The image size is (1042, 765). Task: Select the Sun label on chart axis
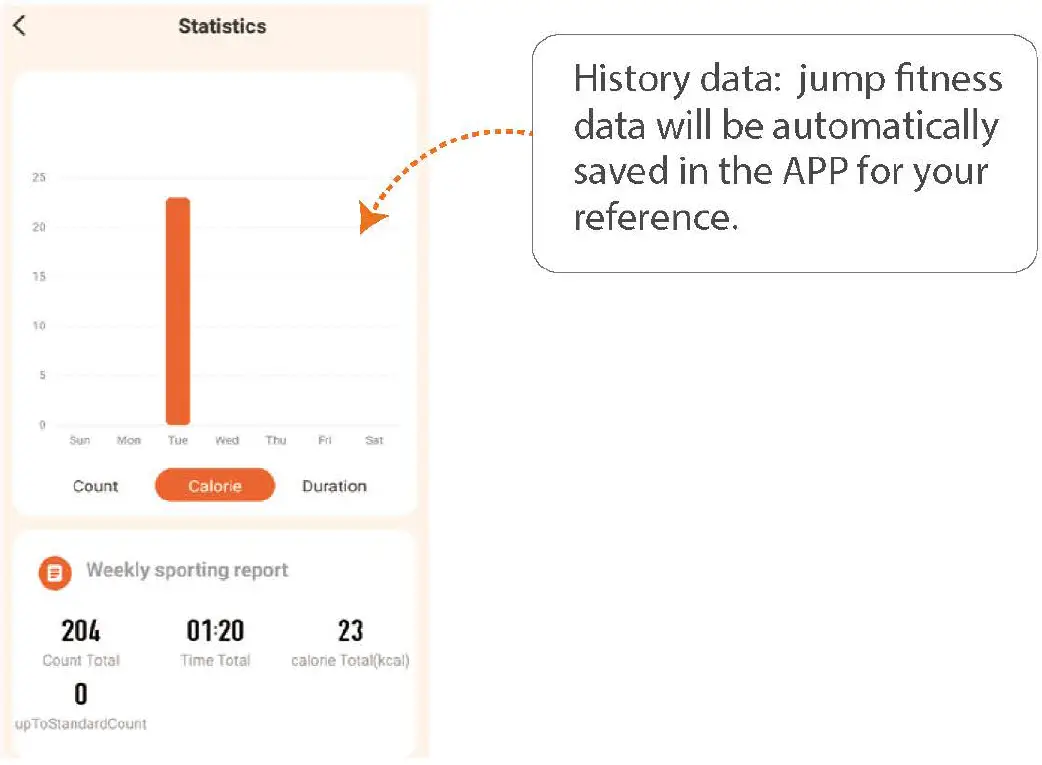point(80,441)
